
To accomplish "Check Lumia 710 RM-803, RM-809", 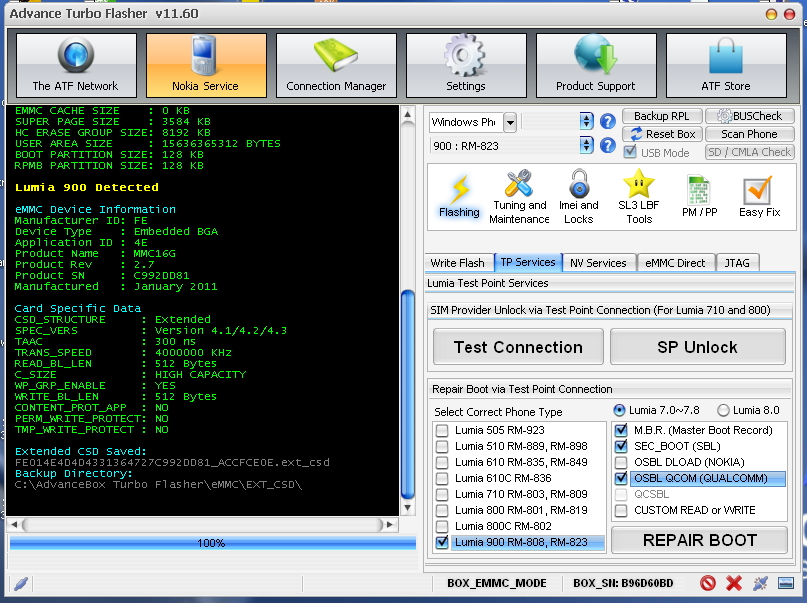I will (442, 494).
